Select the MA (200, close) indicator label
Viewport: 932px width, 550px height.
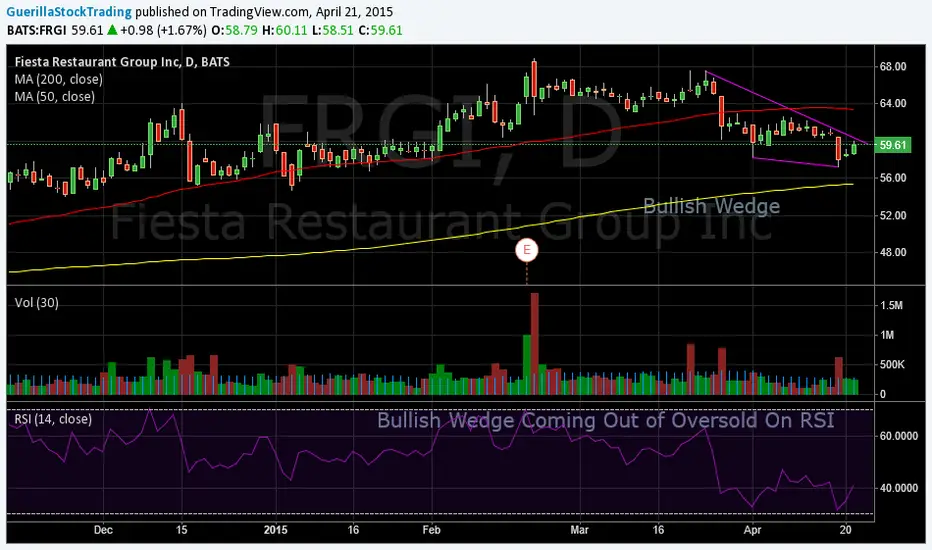click(58, 79)
